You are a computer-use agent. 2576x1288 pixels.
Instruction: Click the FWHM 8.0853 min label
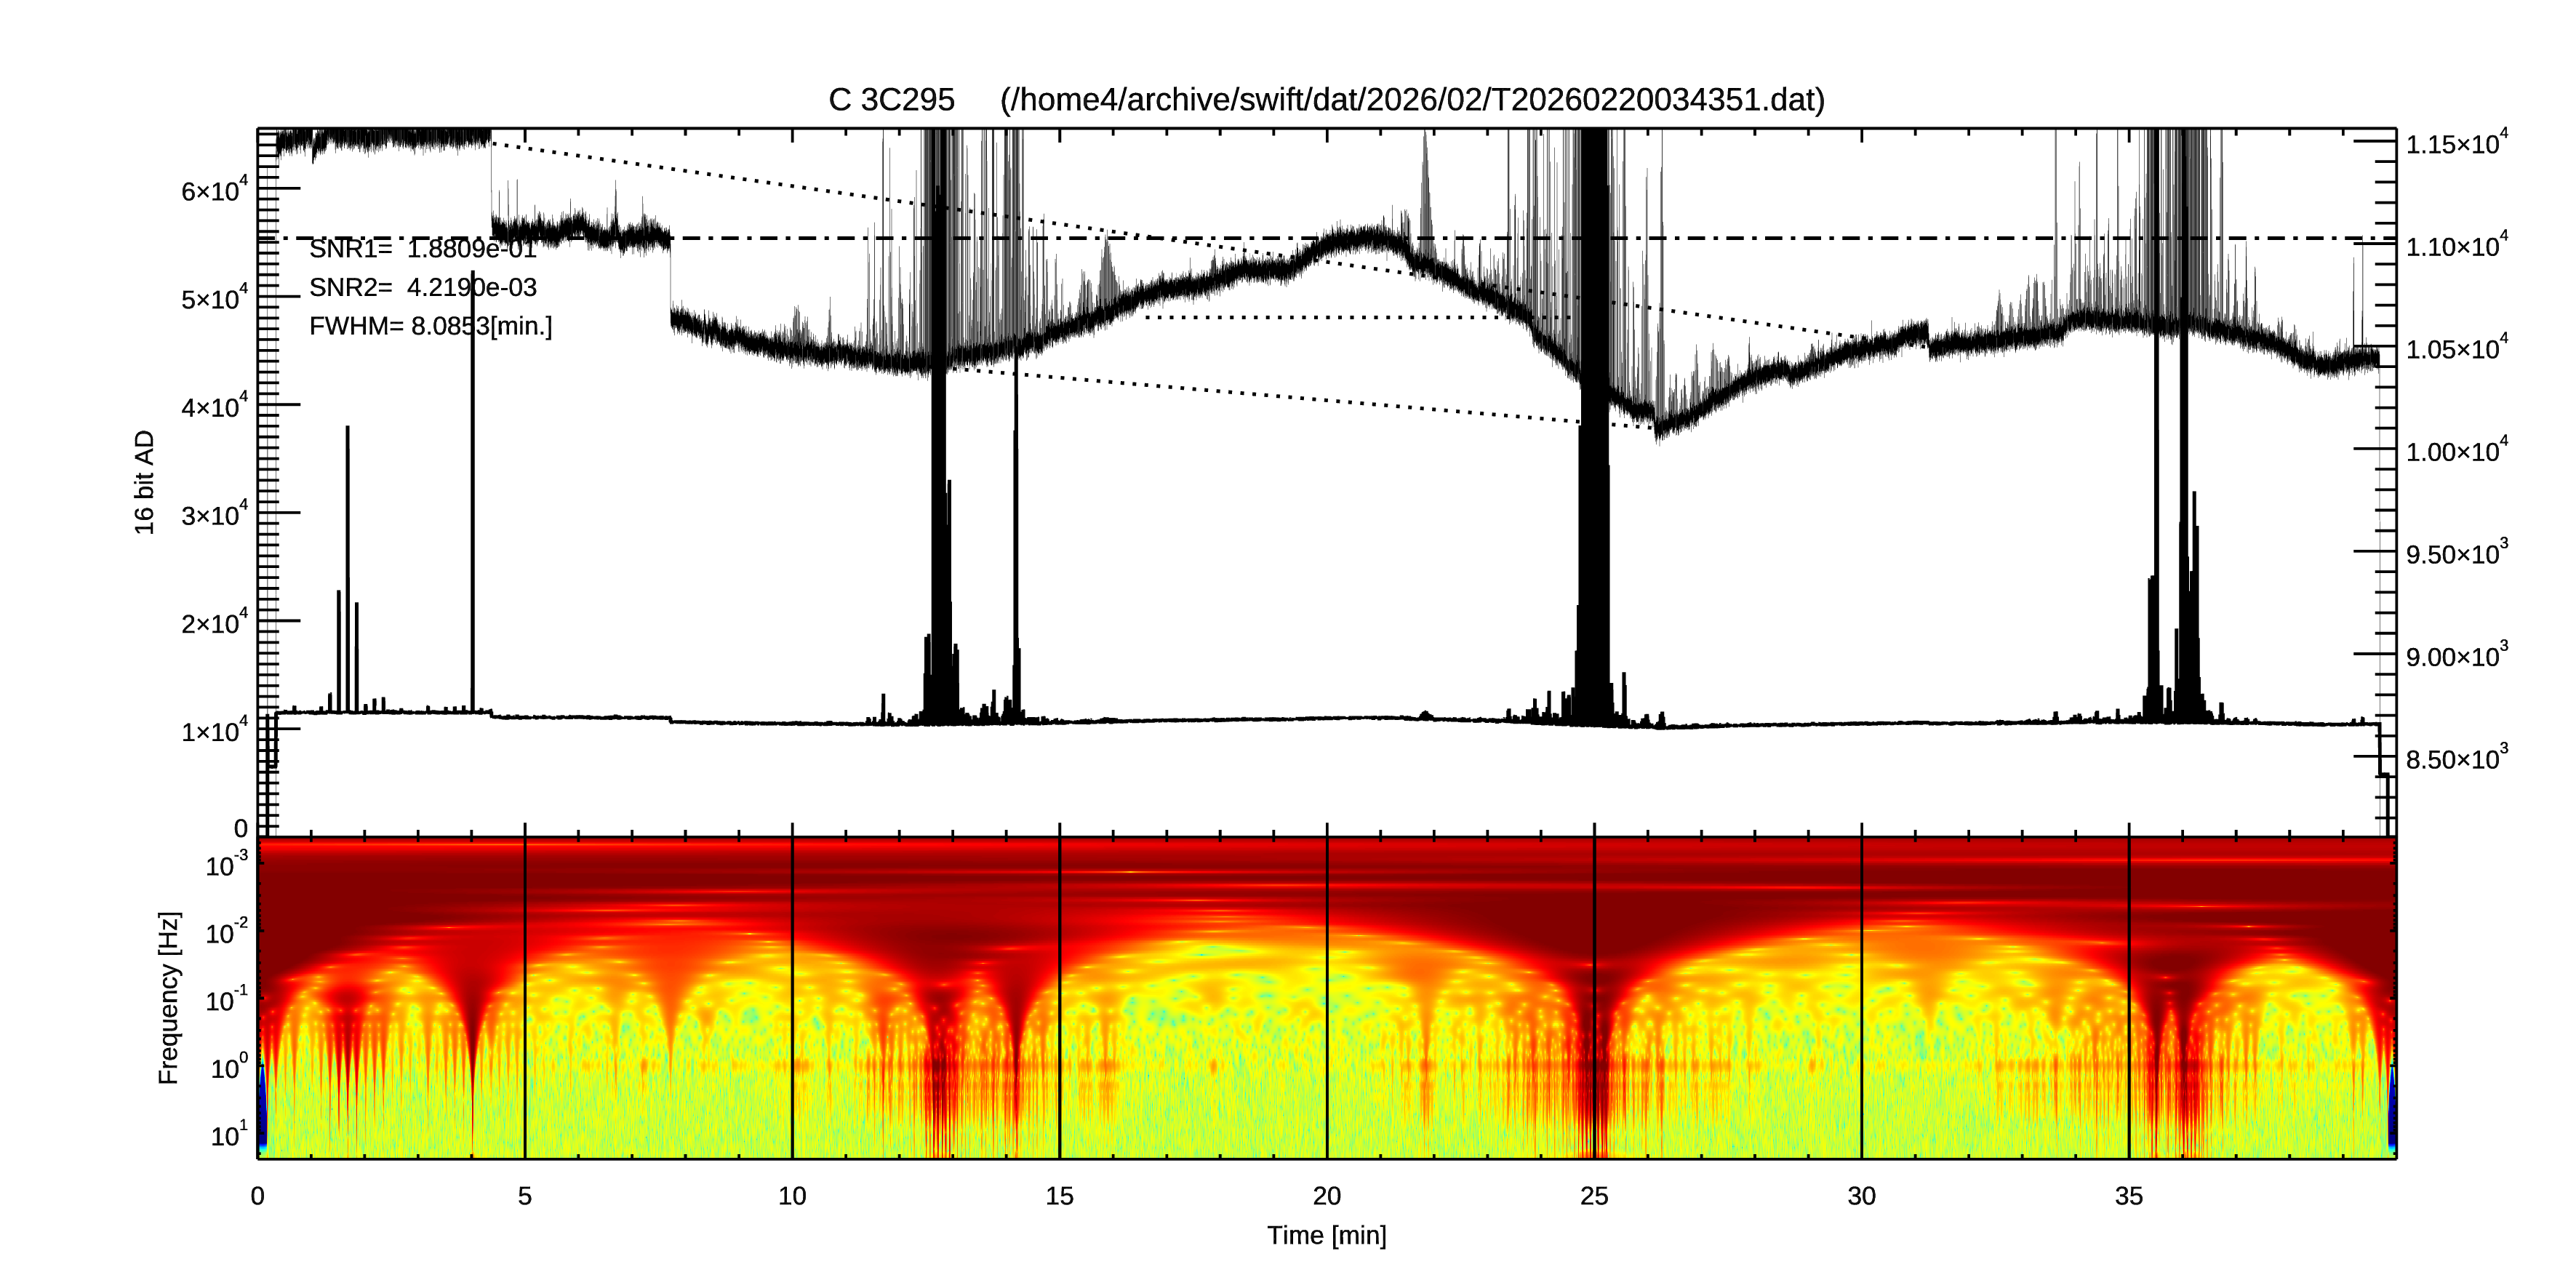(x=430, y=326)
